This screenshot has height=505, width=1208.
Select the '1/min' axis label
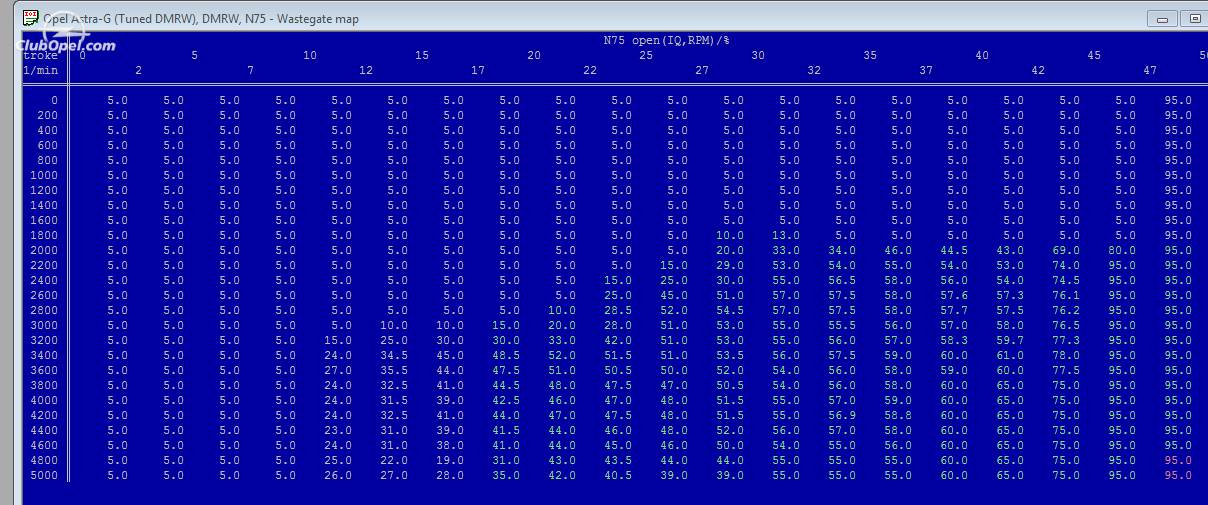(x=41, y=71)
